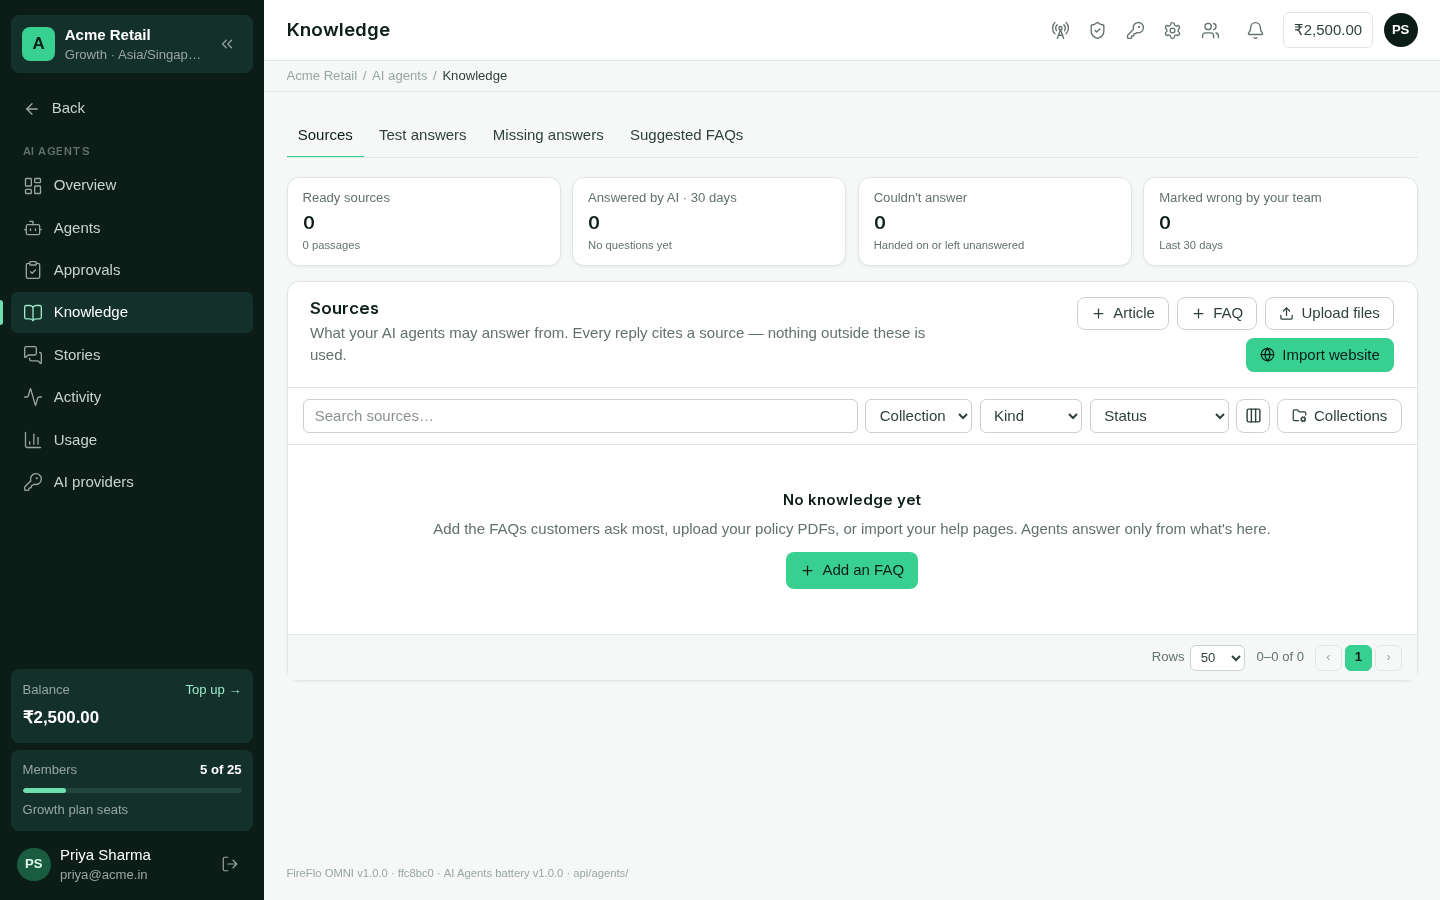The image size is (1440, 900).
Task: Open the shield check icon in header
Action: (x=1097, y=30)
